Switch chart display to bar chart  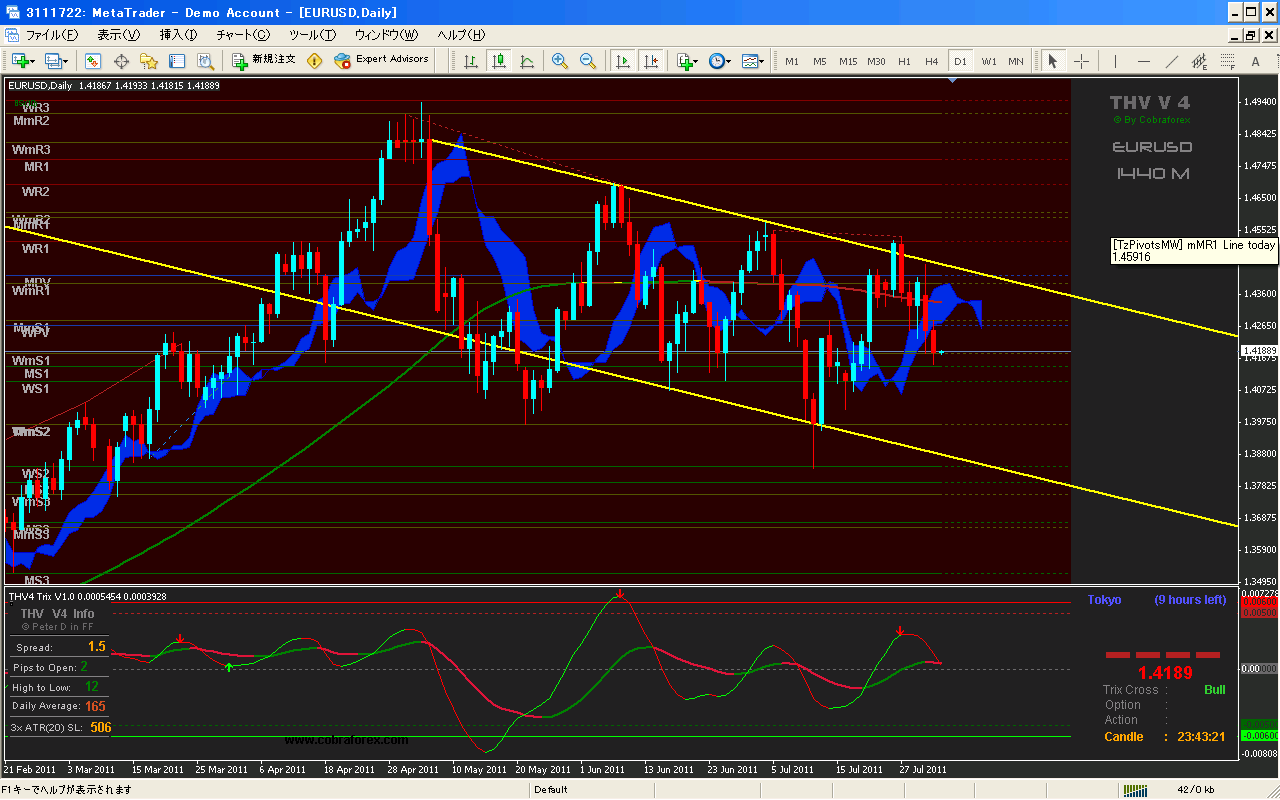click(x=470, y=61)
